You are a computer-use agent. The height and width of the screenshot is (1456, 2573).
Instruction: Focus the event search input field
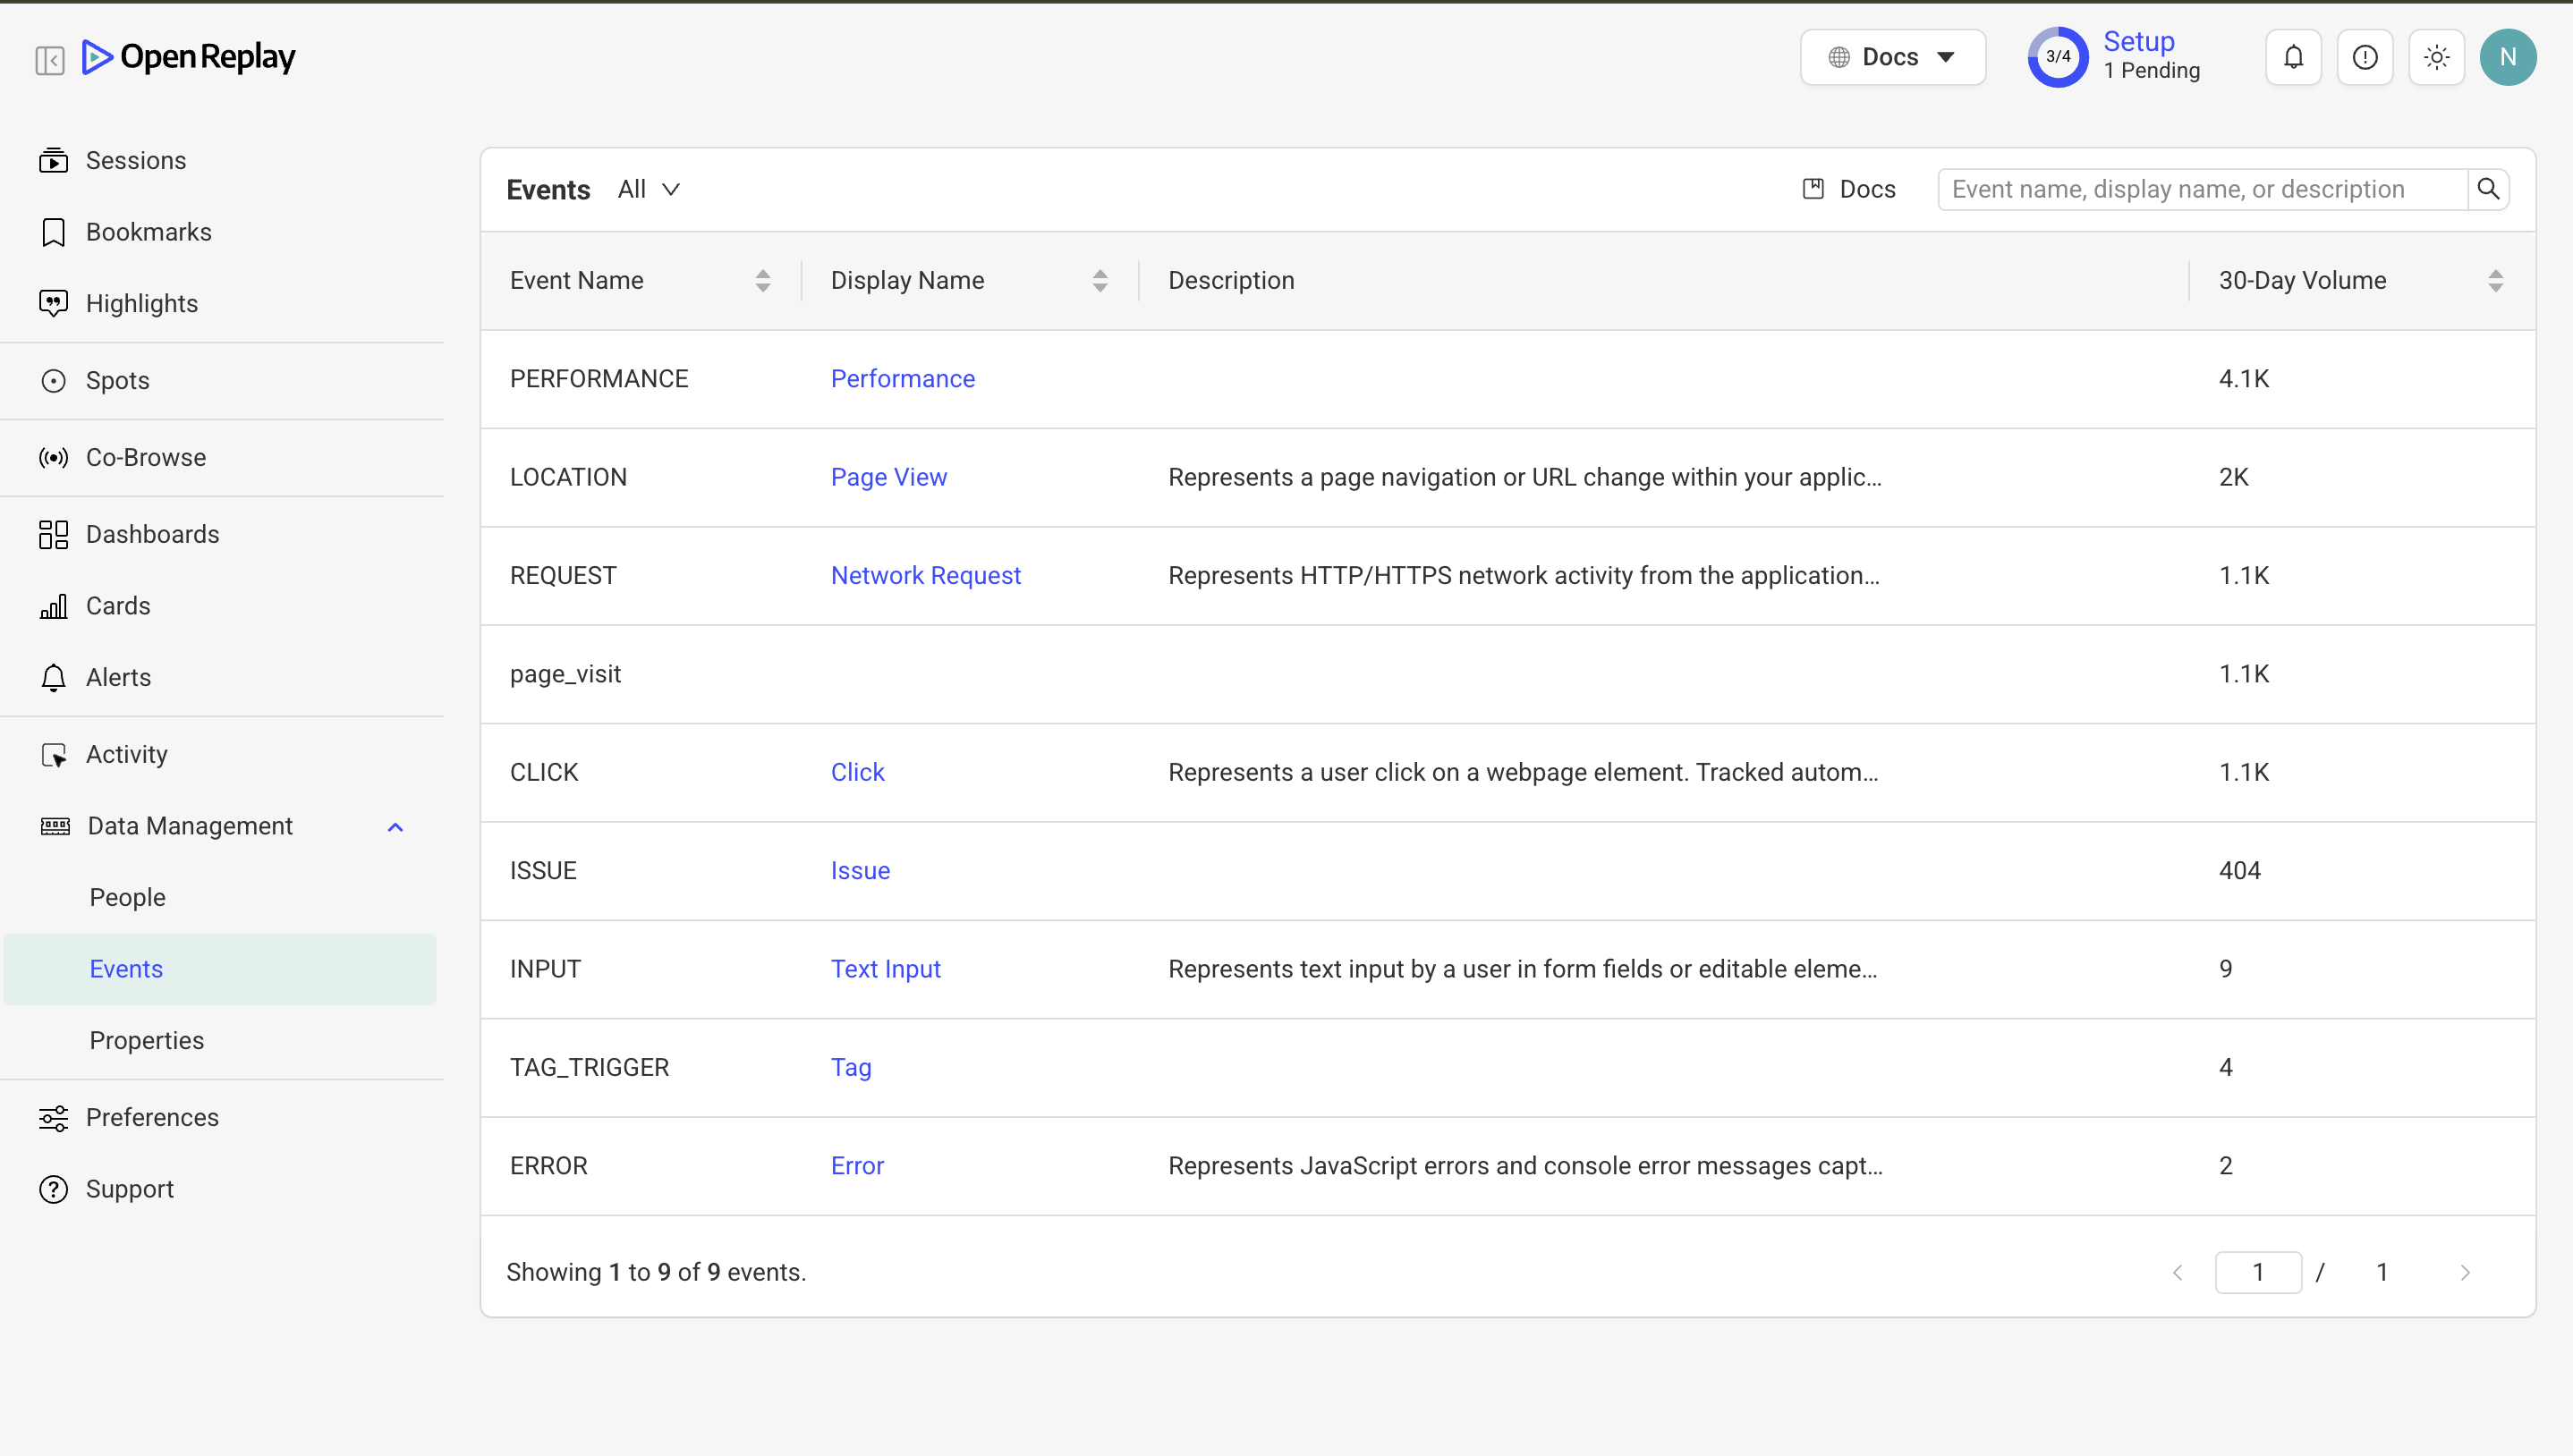2202,189
